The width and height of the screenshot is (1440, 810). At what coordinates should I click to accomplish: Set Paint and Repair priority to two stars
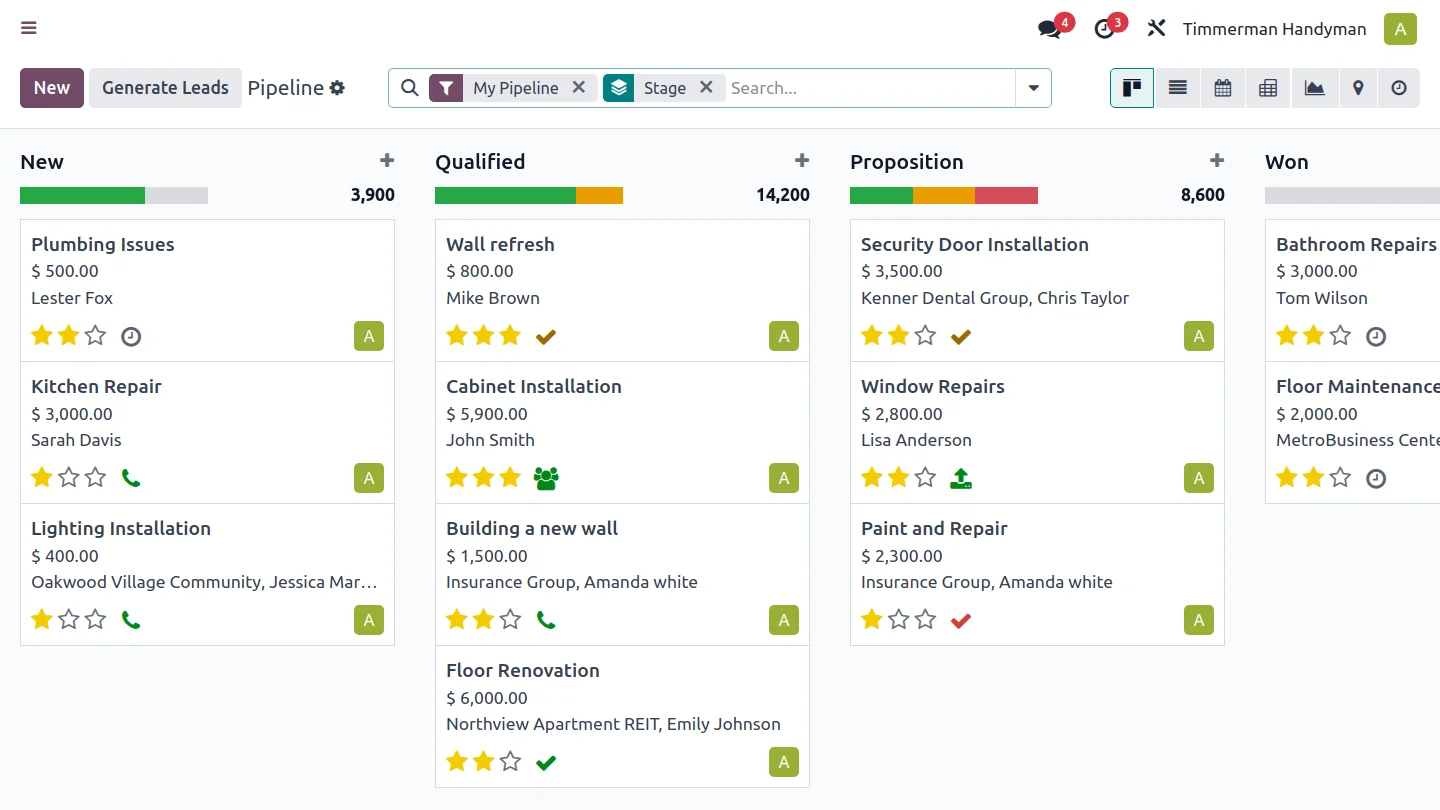click(898, 620)
